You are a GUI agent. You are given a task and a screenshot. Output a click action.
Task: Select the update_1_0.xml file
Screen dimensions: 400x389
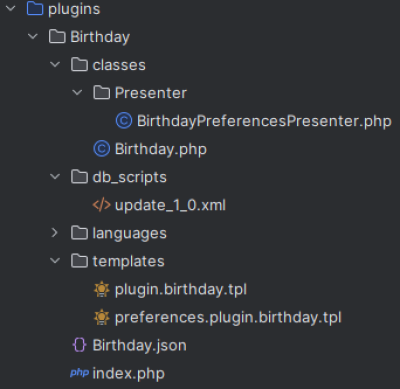170,205
